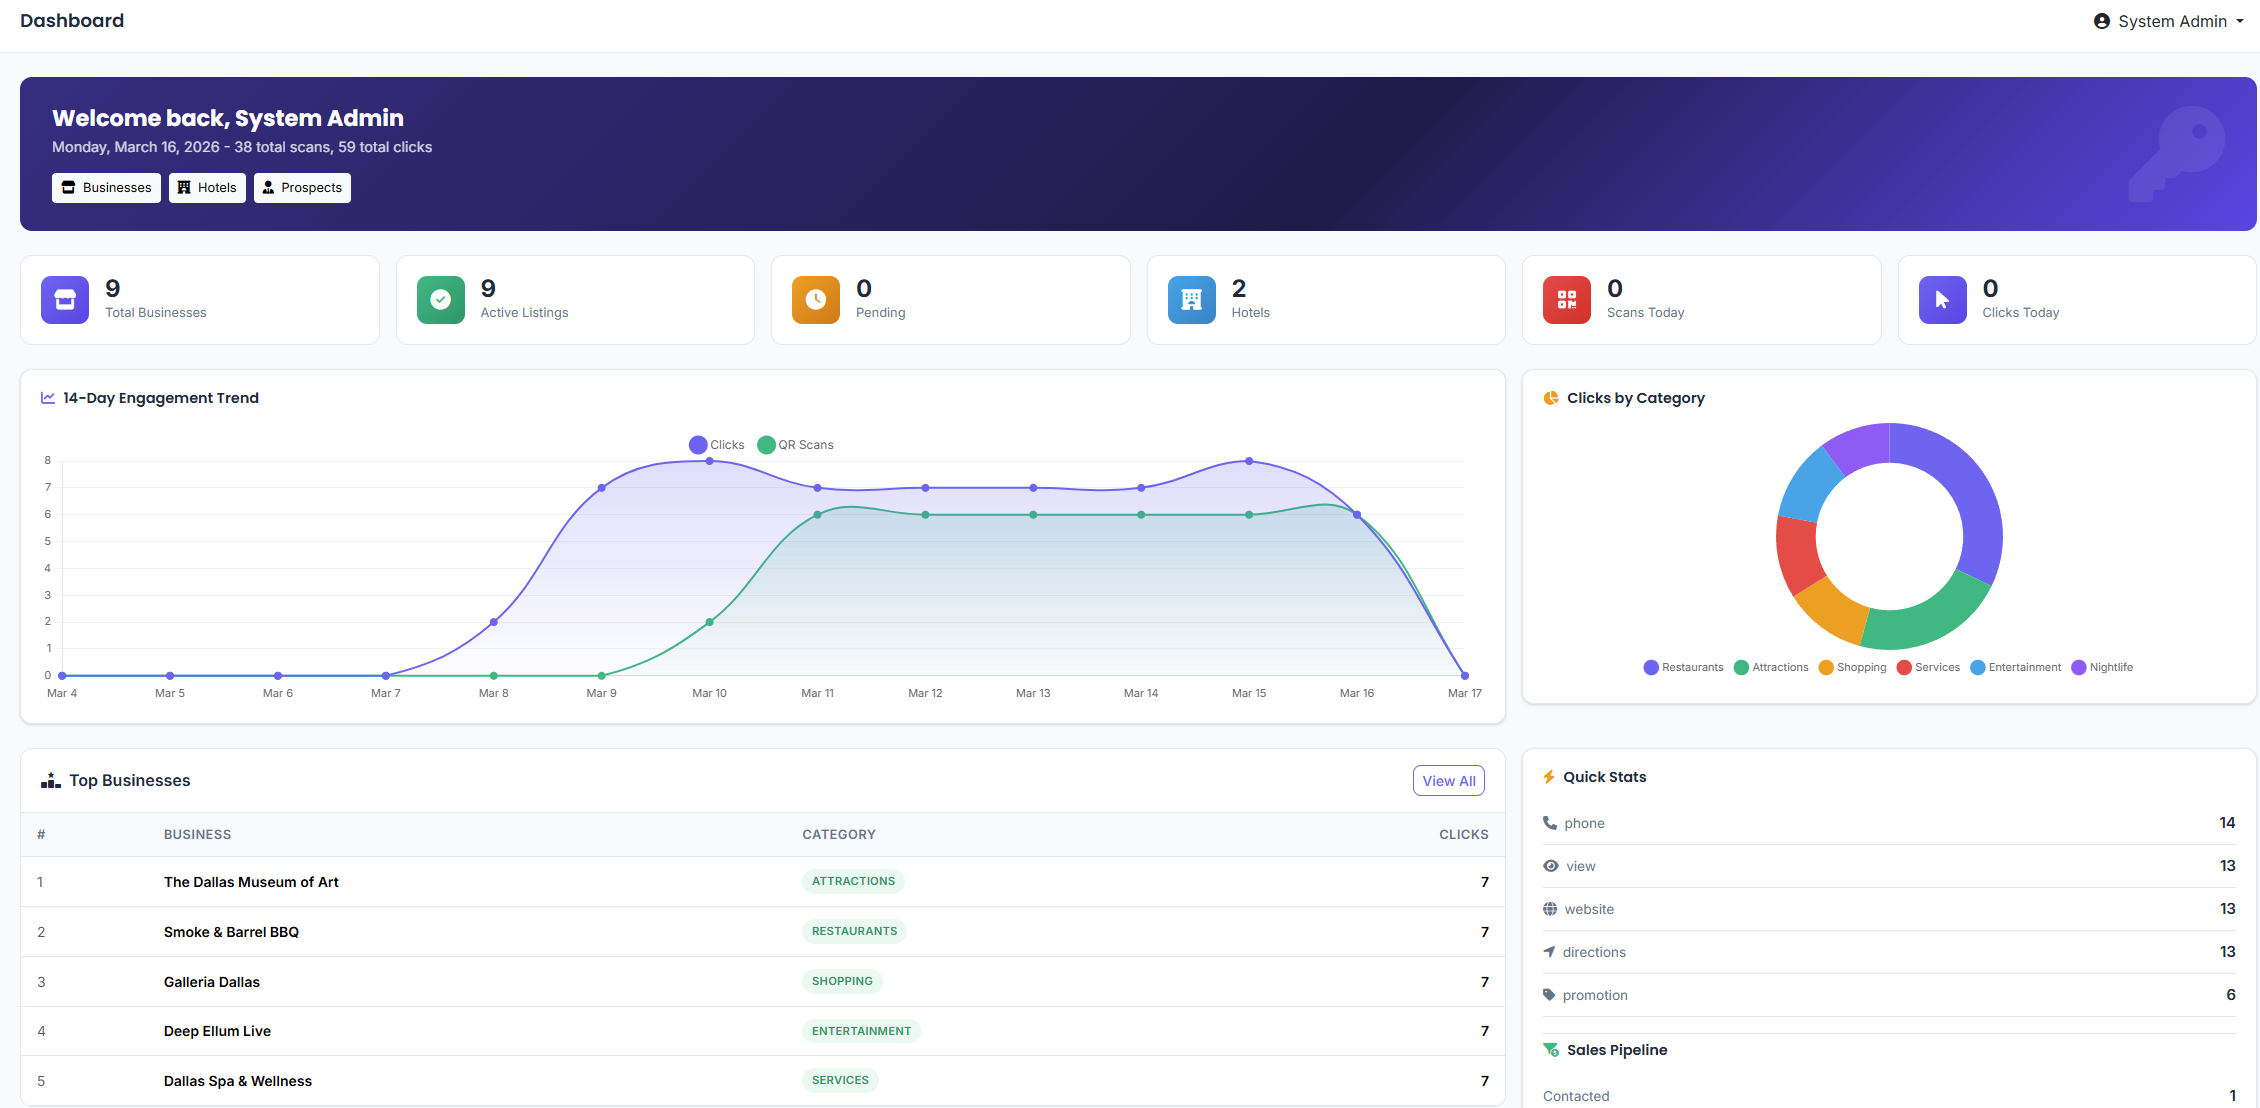The height and width of the screenshot is (1108, 2260).
Task: Open the Businesses section from the welcome banner
Action: 105,187
